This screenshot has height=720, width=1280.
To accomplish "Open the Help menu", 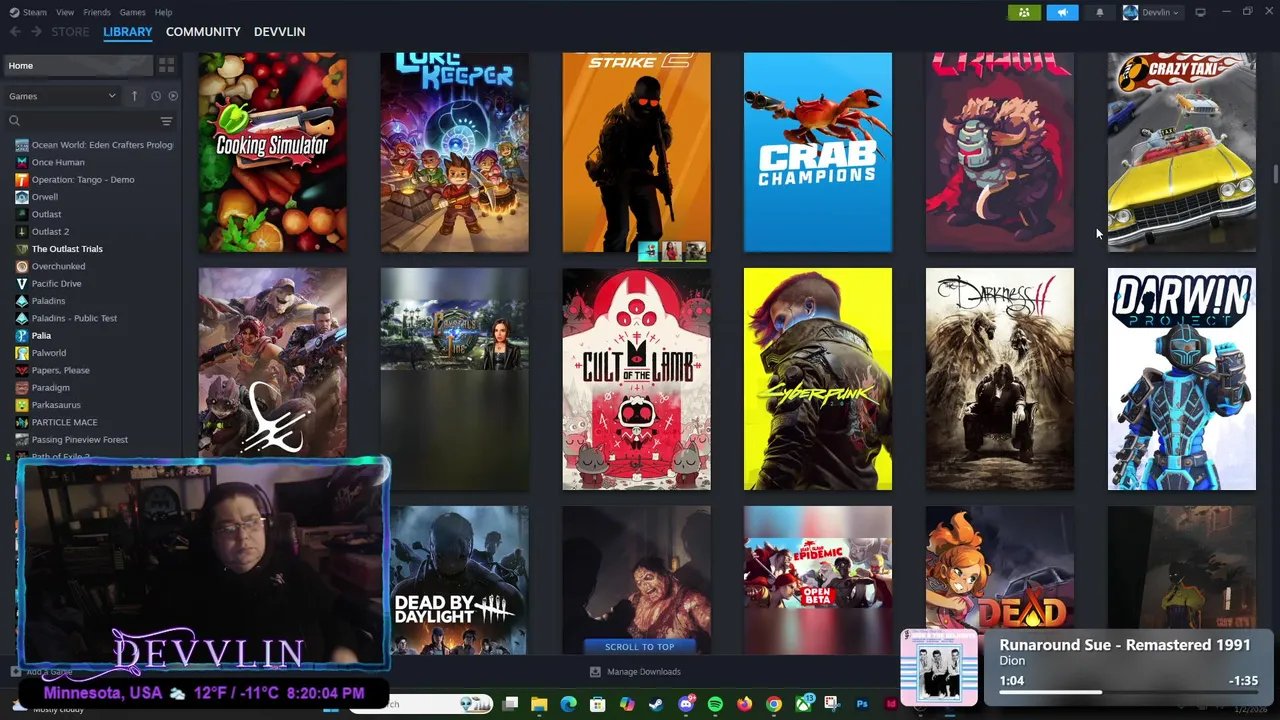I will click(x=163, y=12).
